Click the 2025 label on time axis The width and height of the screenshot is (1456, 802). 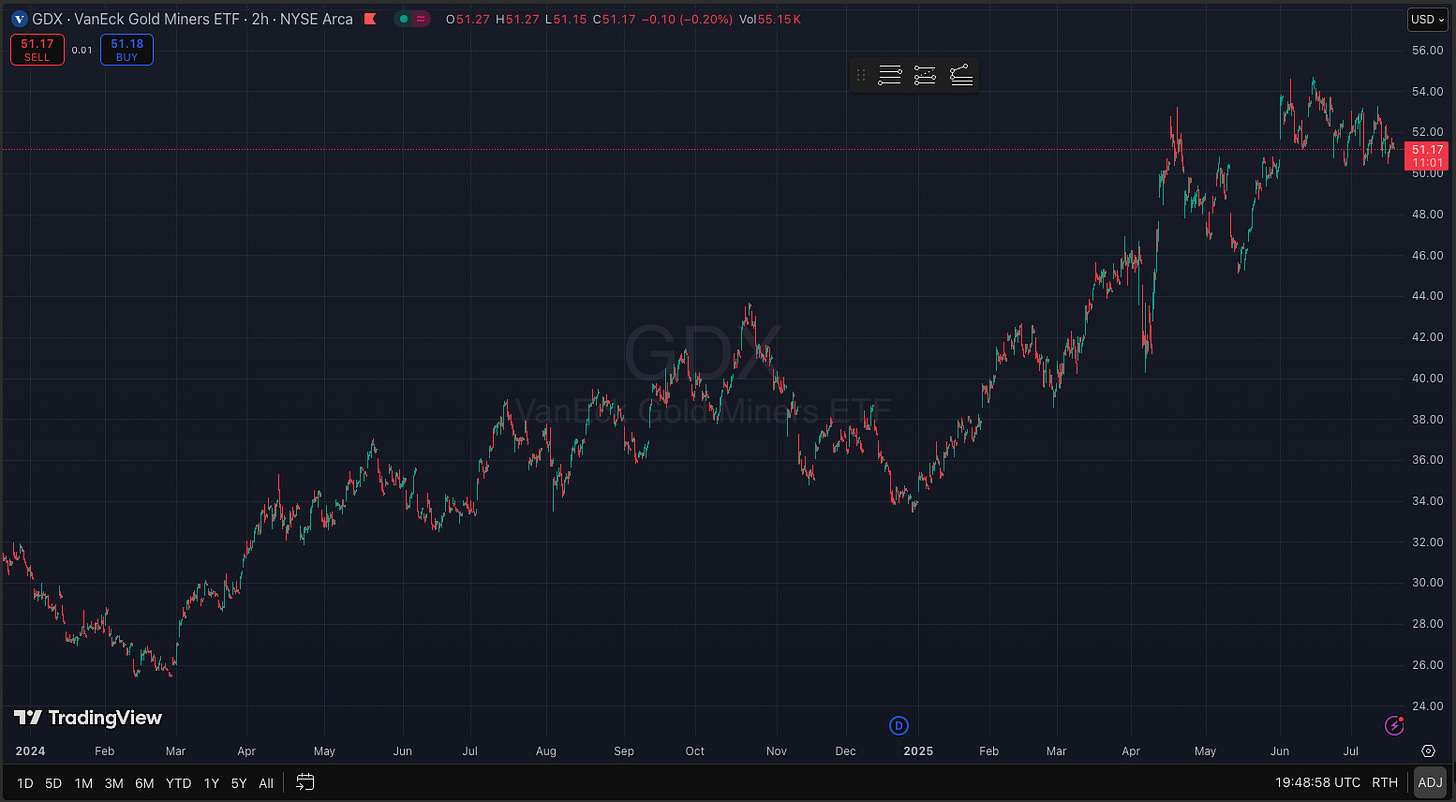pos(917,750)
